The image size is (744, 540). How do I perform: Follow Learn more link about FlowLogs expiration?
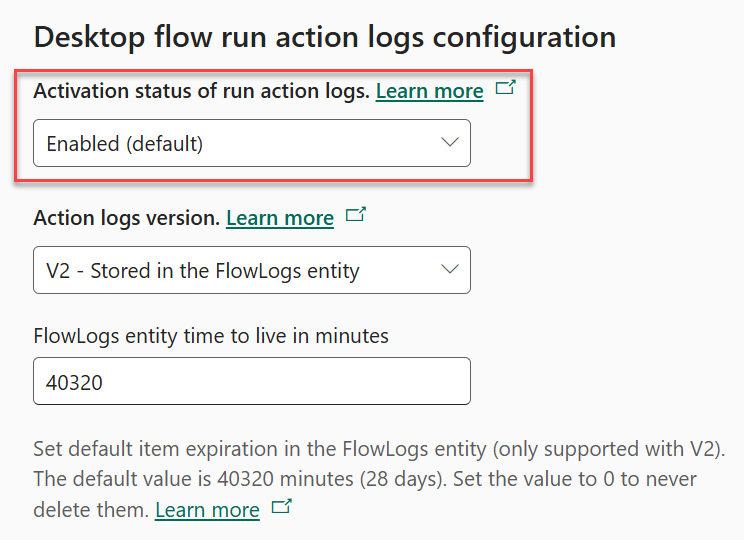click(x=207, y=510)
